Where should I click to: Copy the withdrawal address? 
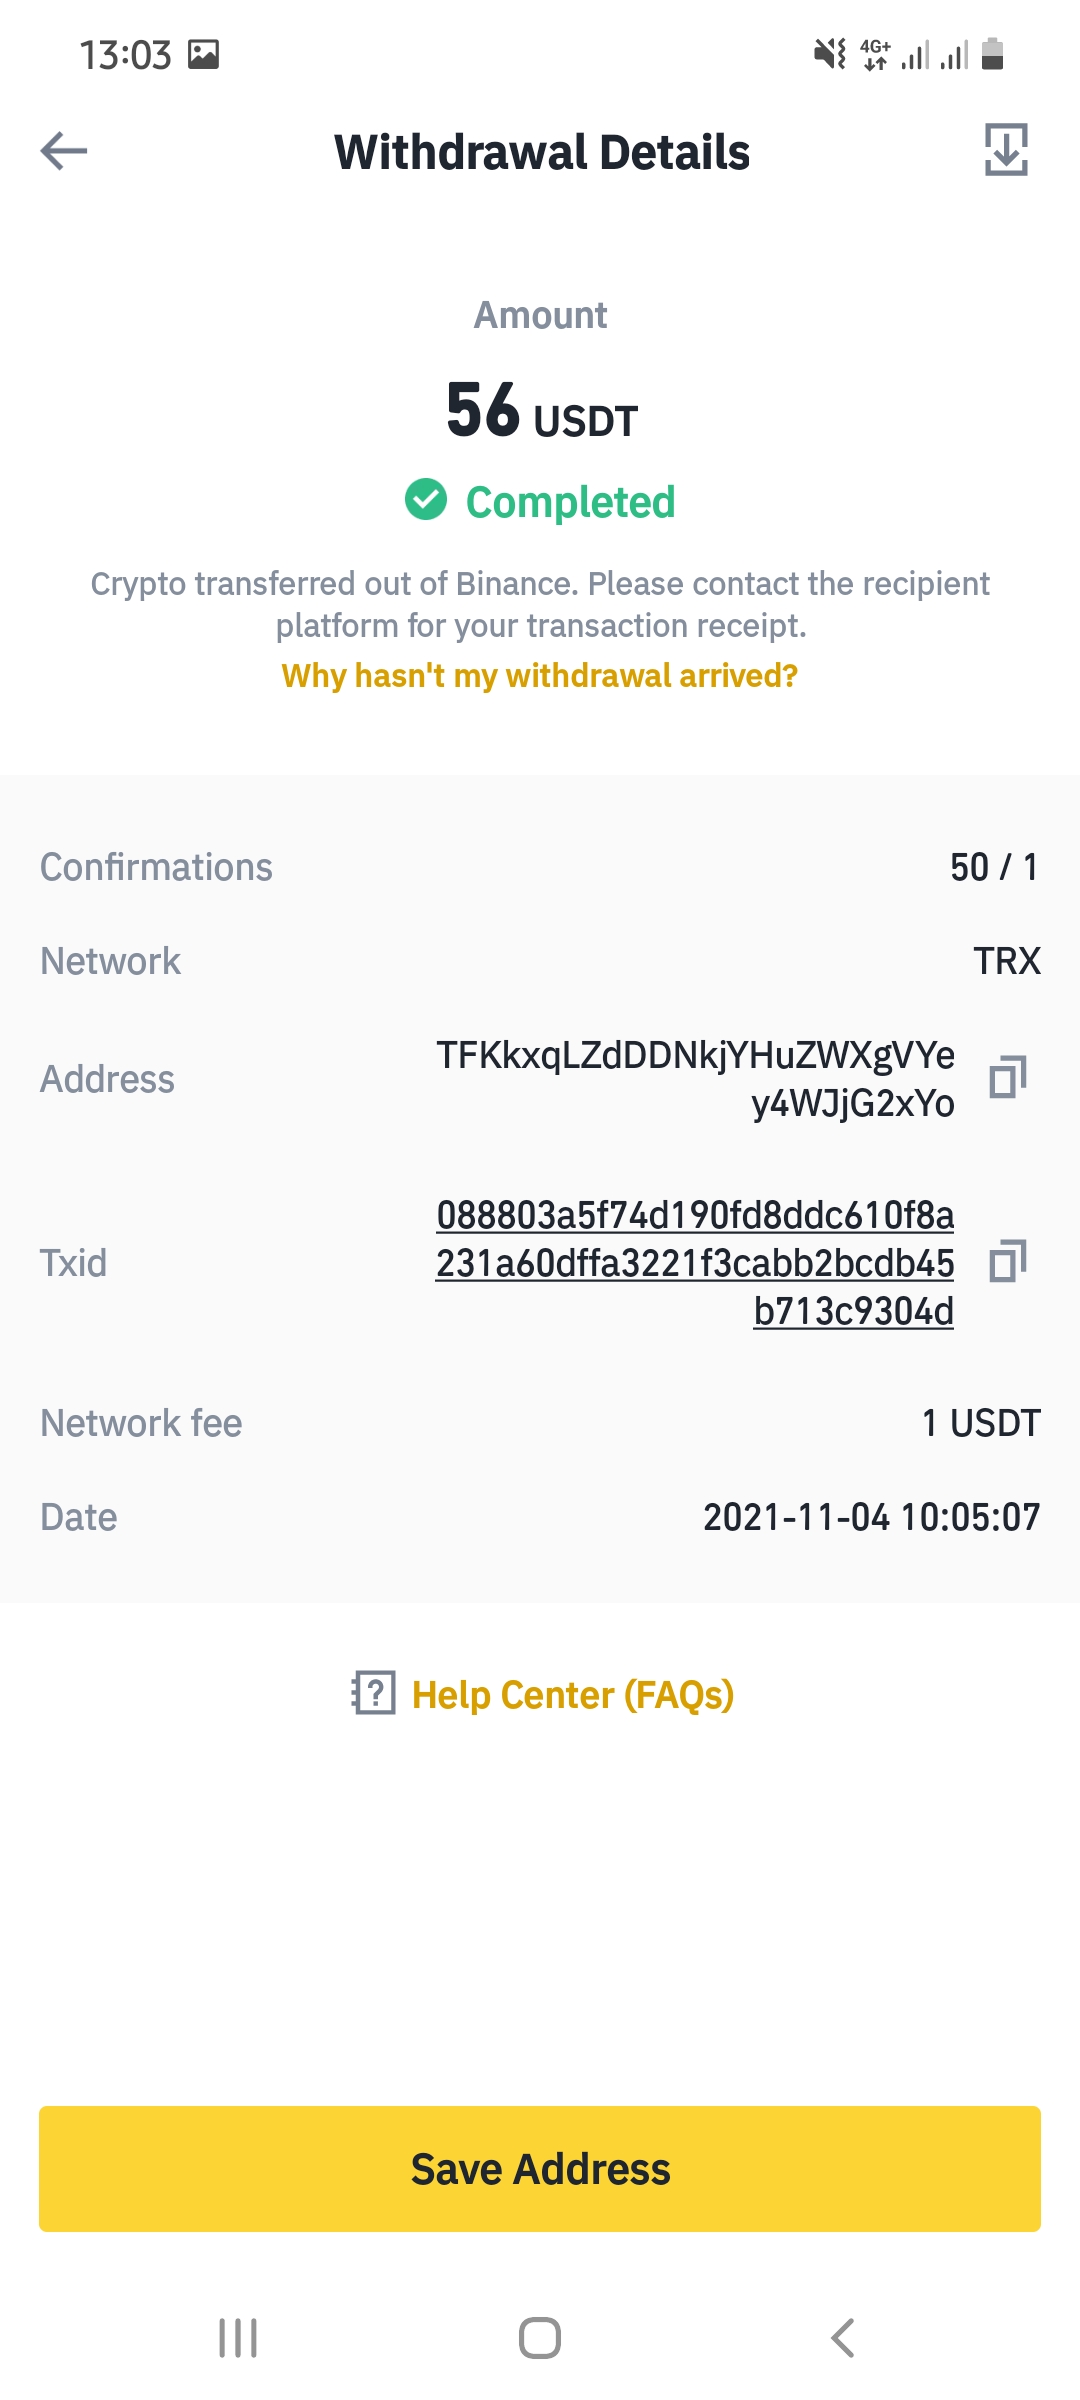click(x=1008, y=1078)
